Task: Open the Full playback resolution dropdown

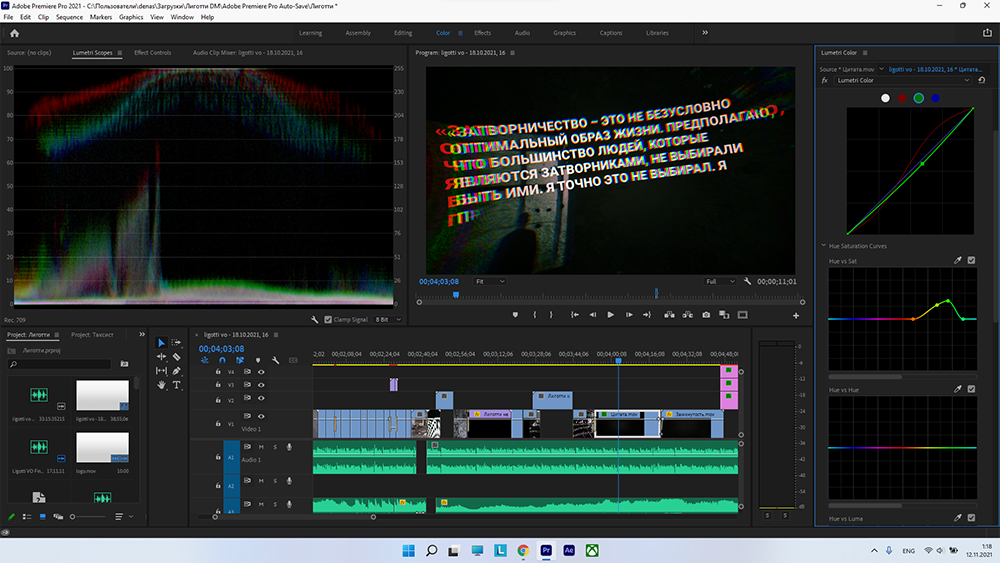Action: click(720, 282)
